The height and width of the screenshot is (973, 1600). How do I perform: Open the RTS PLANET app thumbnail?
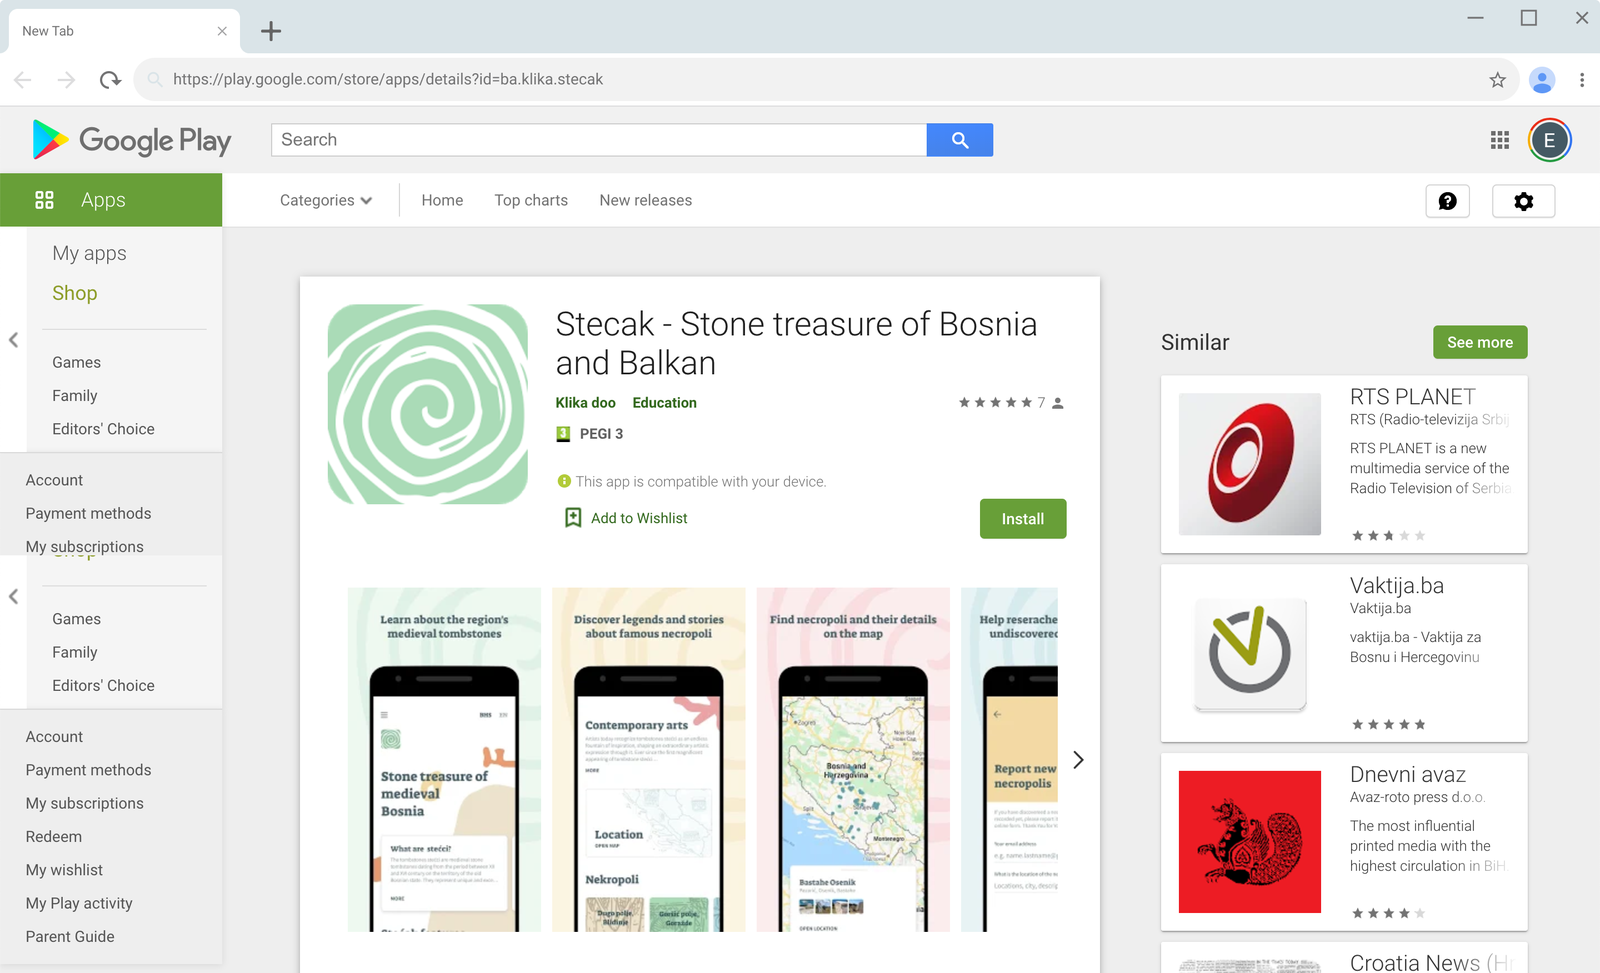(x=1250, y=464)
